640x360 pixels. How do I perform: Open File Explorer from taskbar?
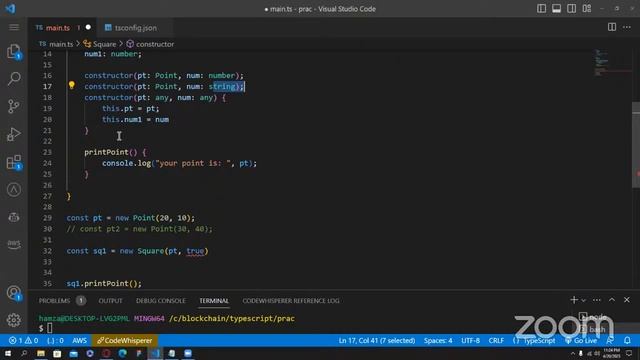click(x=41, y=353)
